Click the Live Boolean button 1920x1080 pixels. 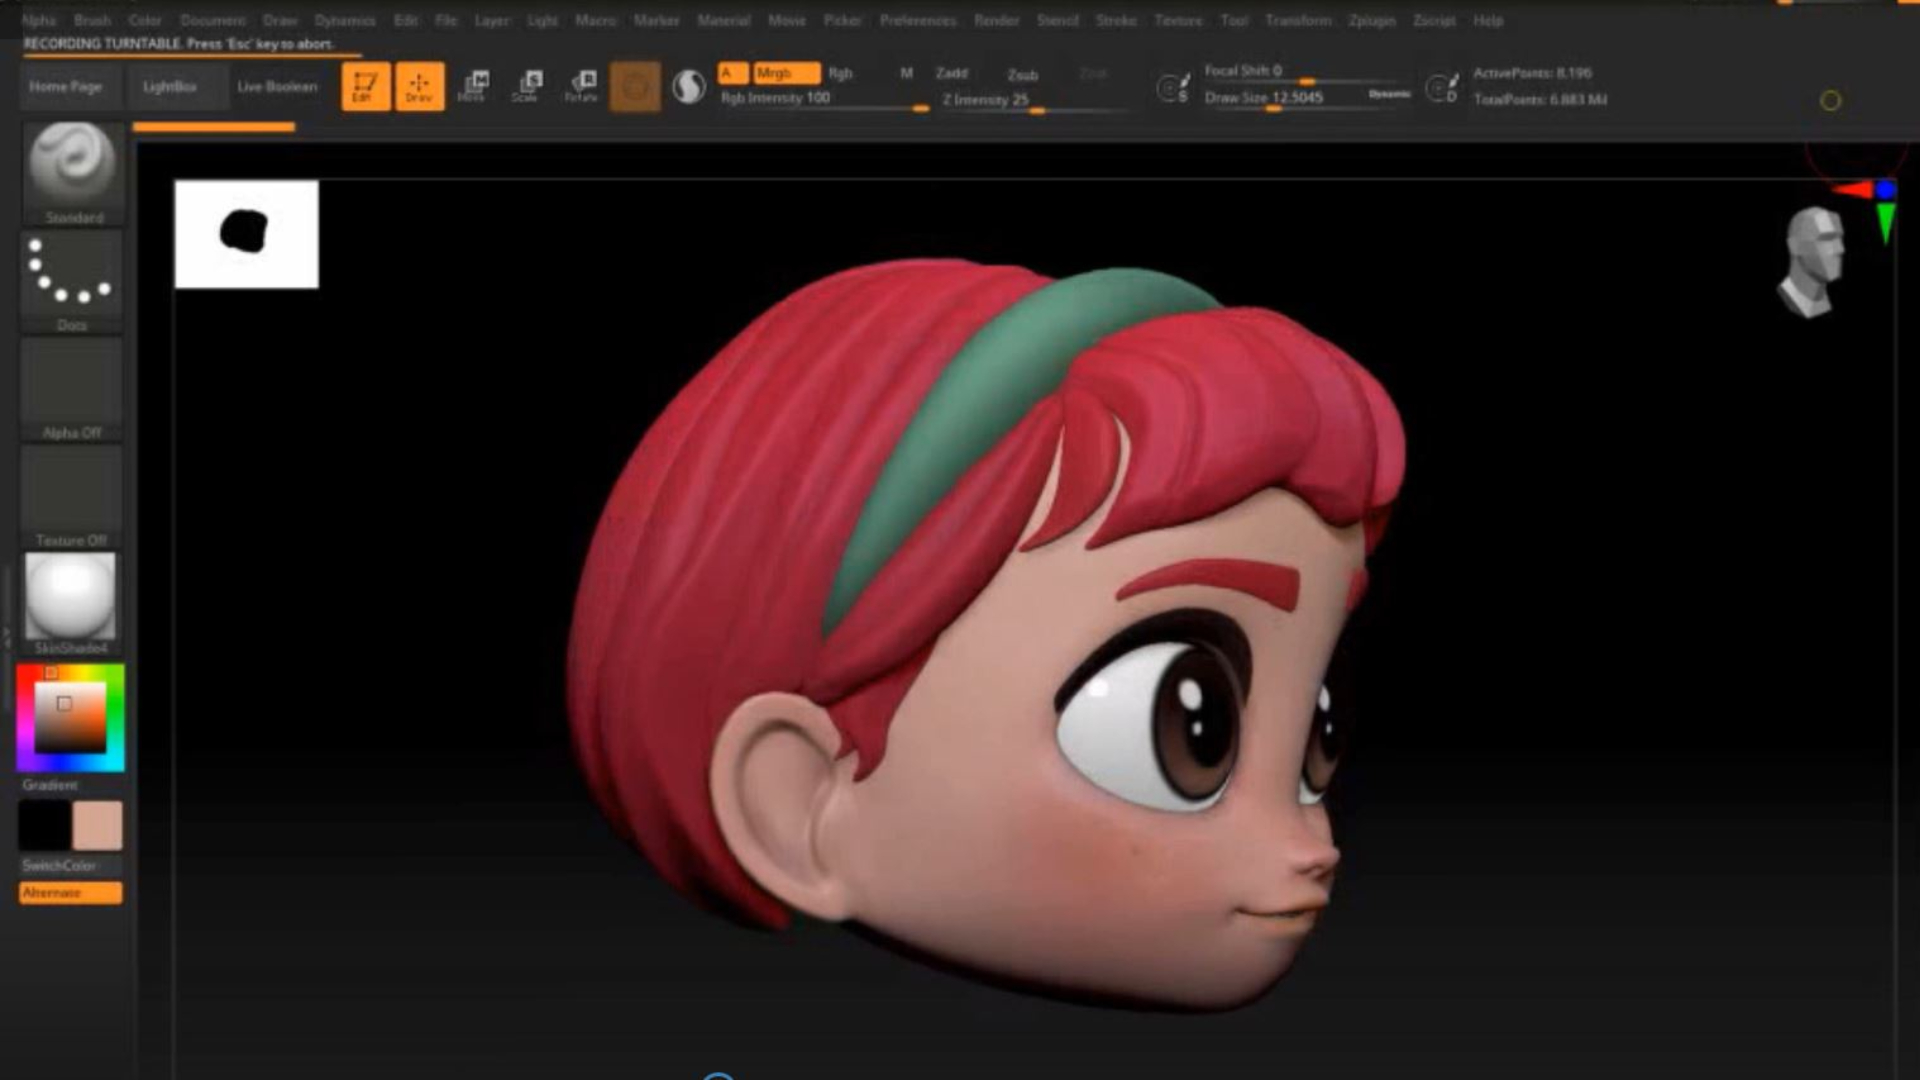(x=277, y=86)
